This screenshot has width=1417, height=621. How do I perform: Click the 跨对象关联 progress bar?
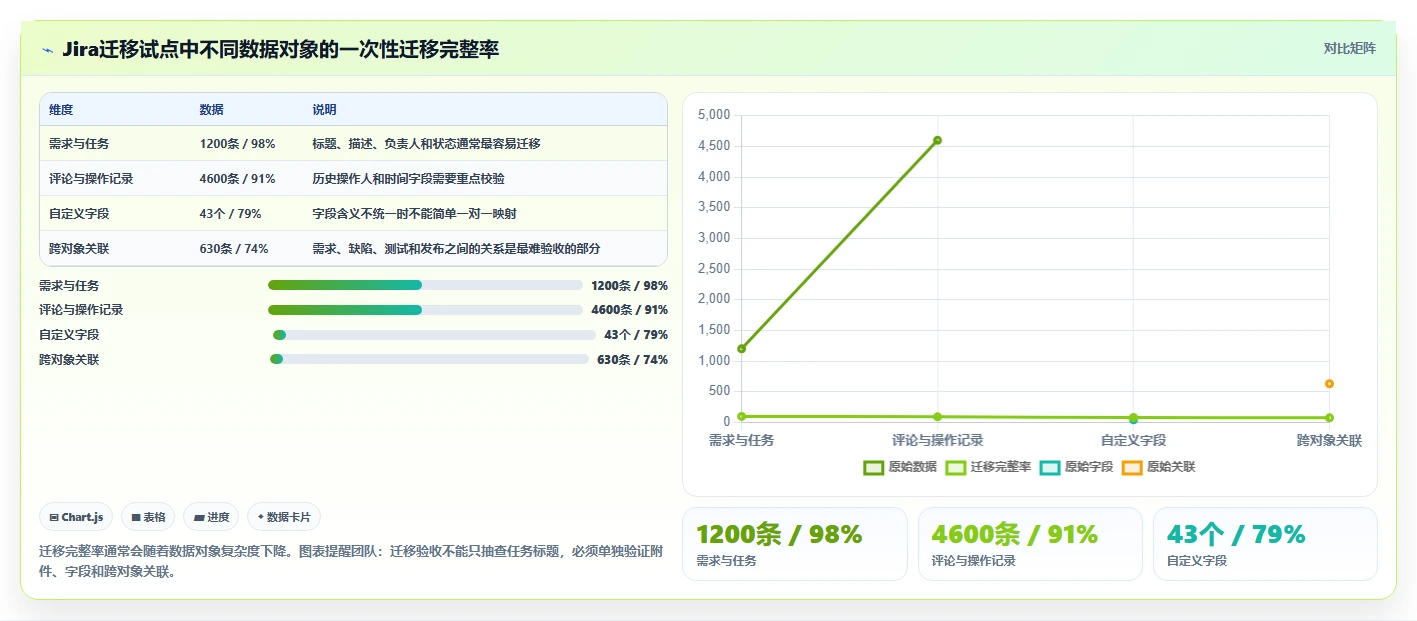point(429,359)
